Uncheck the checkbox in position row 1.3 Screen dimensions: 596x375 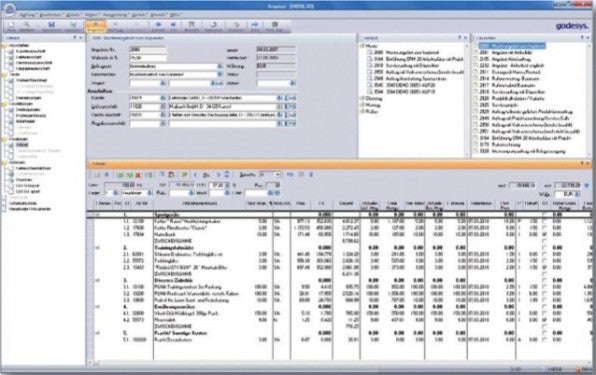[x=544, y=234]
